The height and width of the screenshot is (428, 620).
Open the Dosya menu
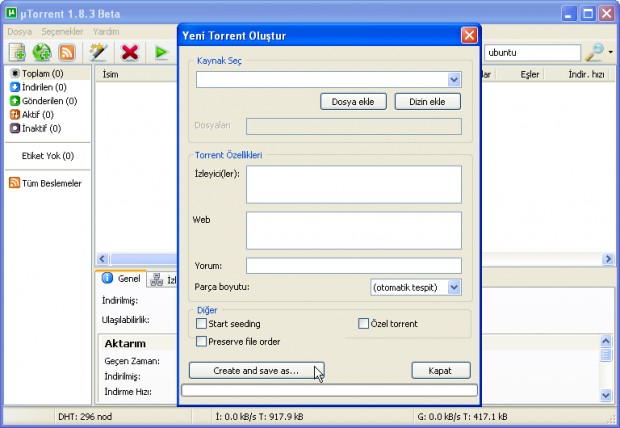click(x=19, y=32)
